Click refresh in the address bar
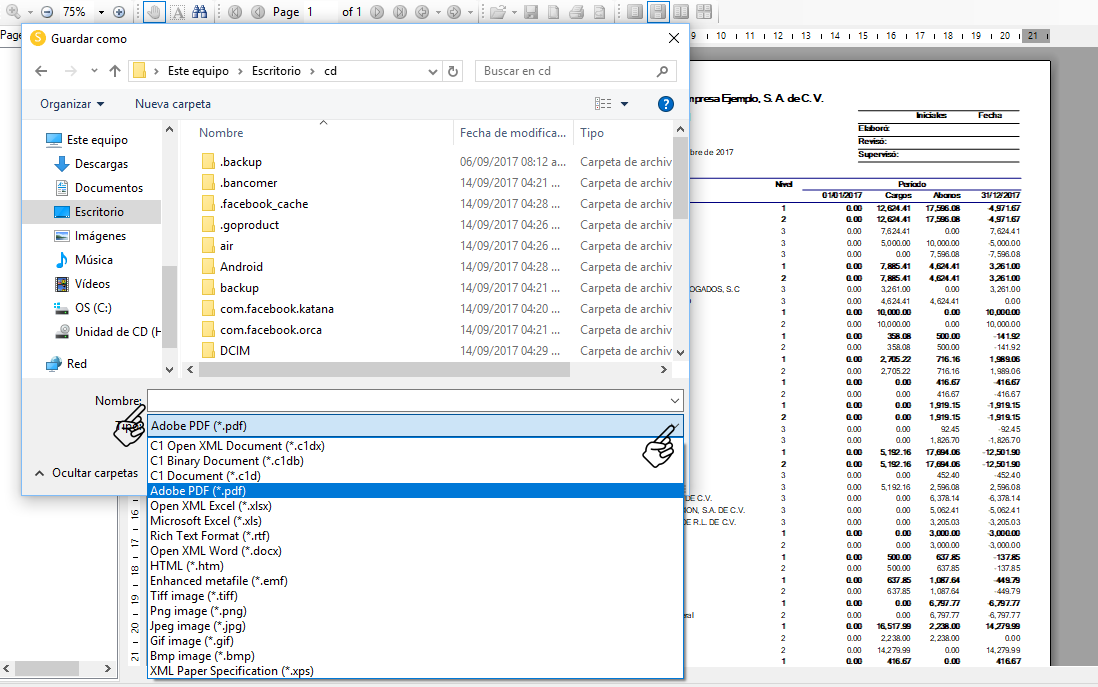Image resolution: width=1098 pixels, height=687 pixels. click(x=454, y=71)
